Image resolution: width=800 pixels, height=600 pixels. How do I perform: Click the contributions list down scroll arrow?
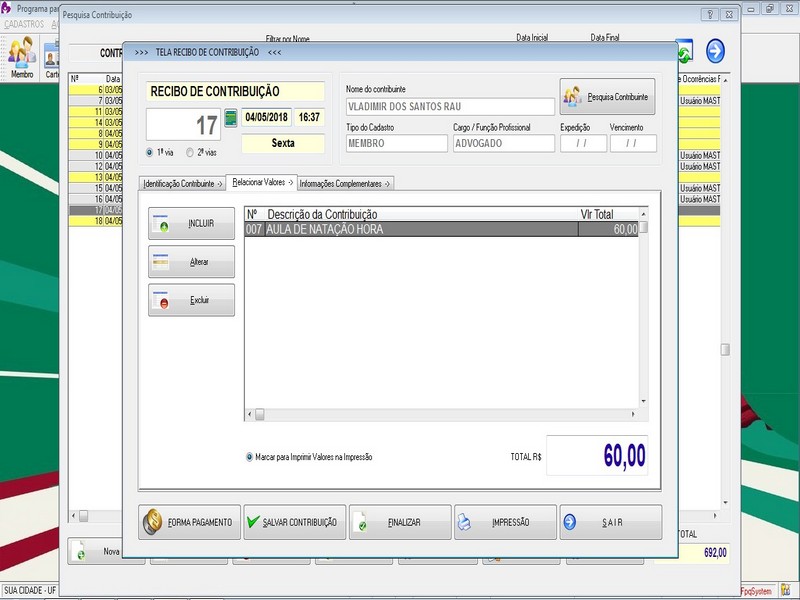(643, 402)
